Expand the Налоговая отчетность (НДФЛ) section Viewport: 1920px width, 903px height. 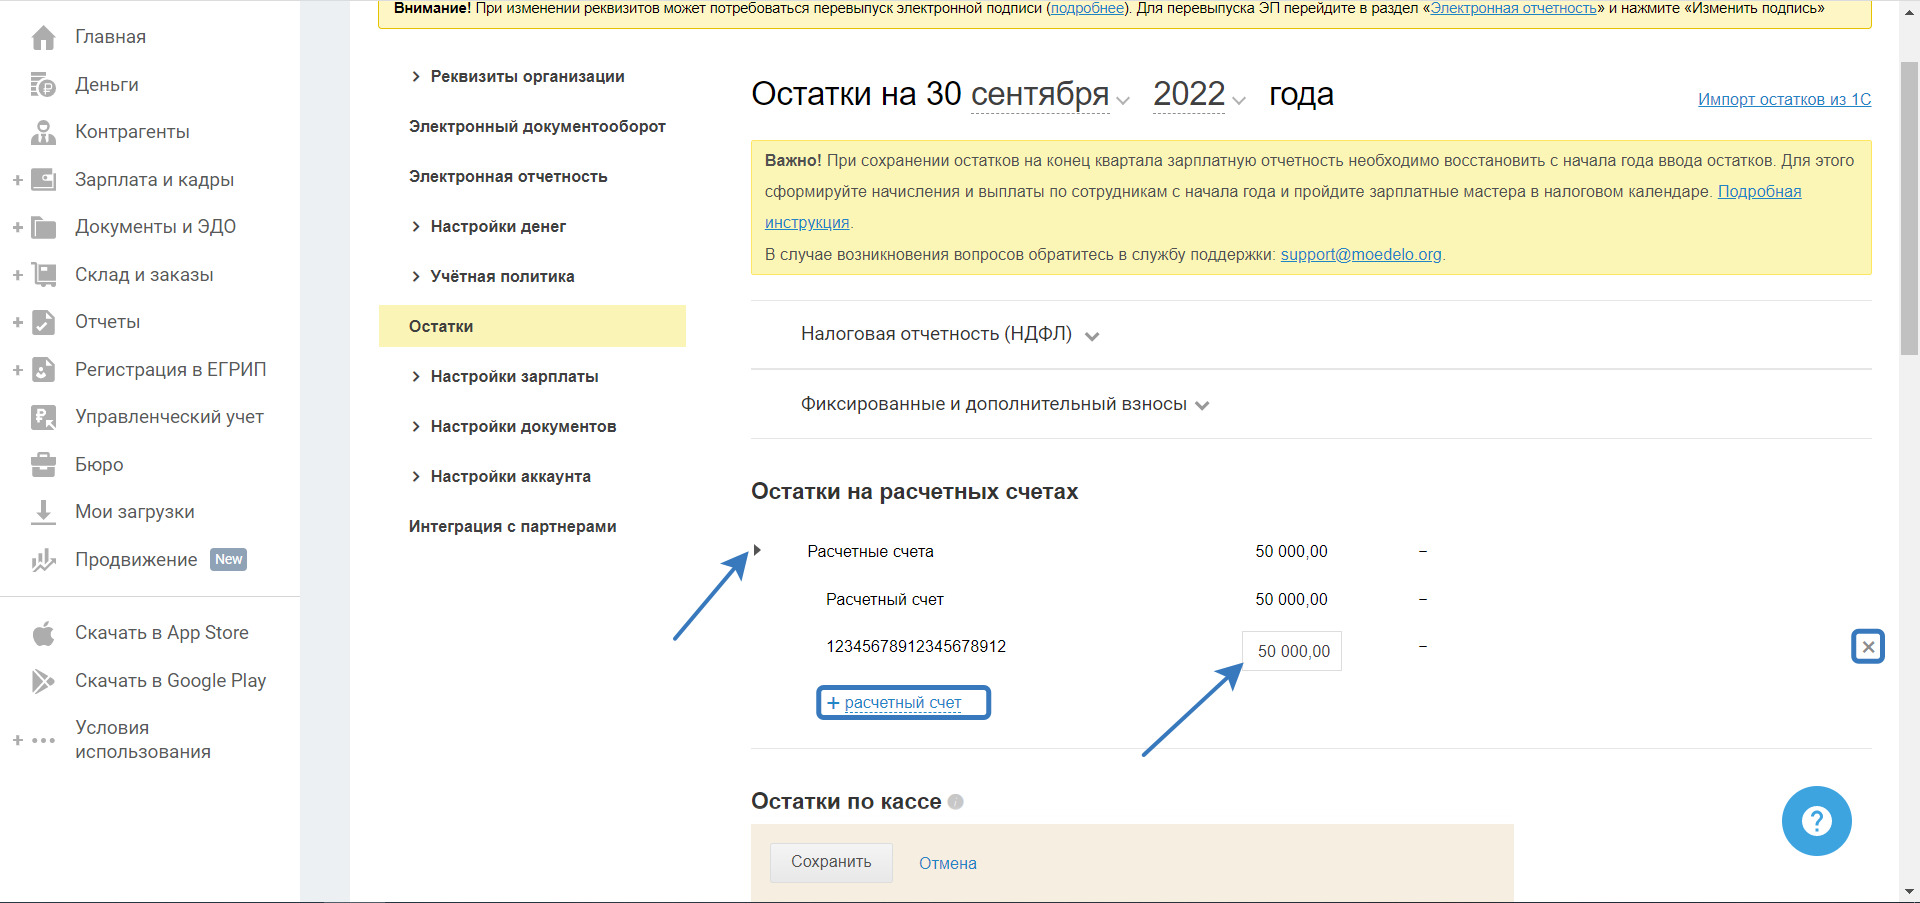coord(950,335)
